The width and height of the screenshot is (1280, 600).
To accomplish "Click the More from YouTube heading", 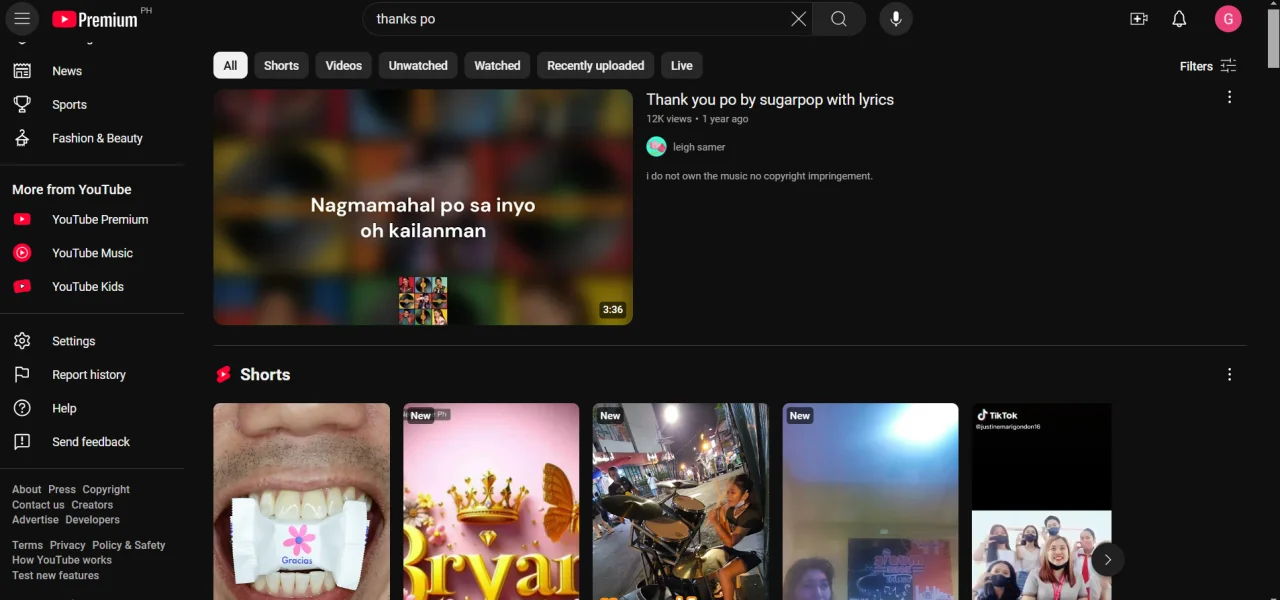I will point(72,189).
